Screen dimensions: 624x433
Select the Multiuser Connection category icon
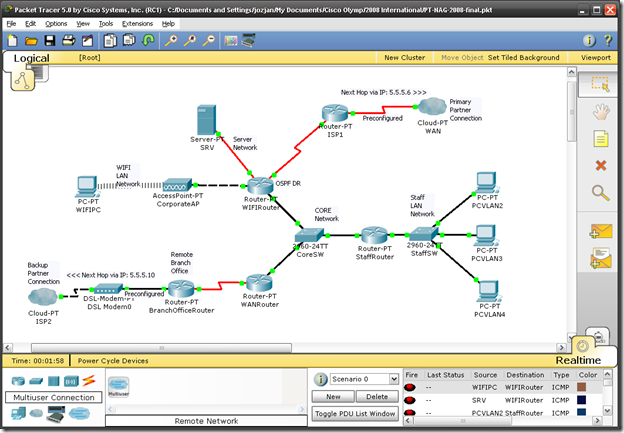79,413
